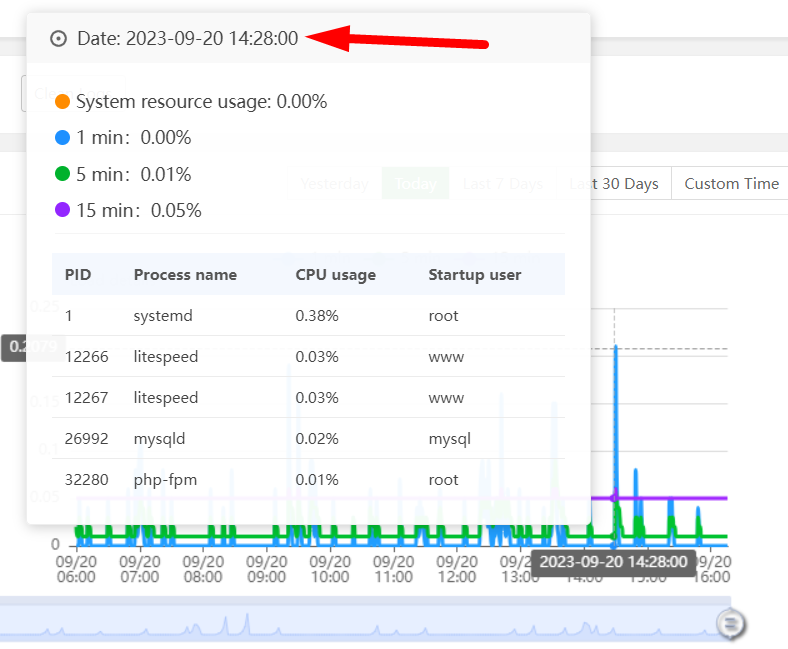Select the Last 30 Days range tab
Viewport: 788px width, 649px height.
click(613, 183)
